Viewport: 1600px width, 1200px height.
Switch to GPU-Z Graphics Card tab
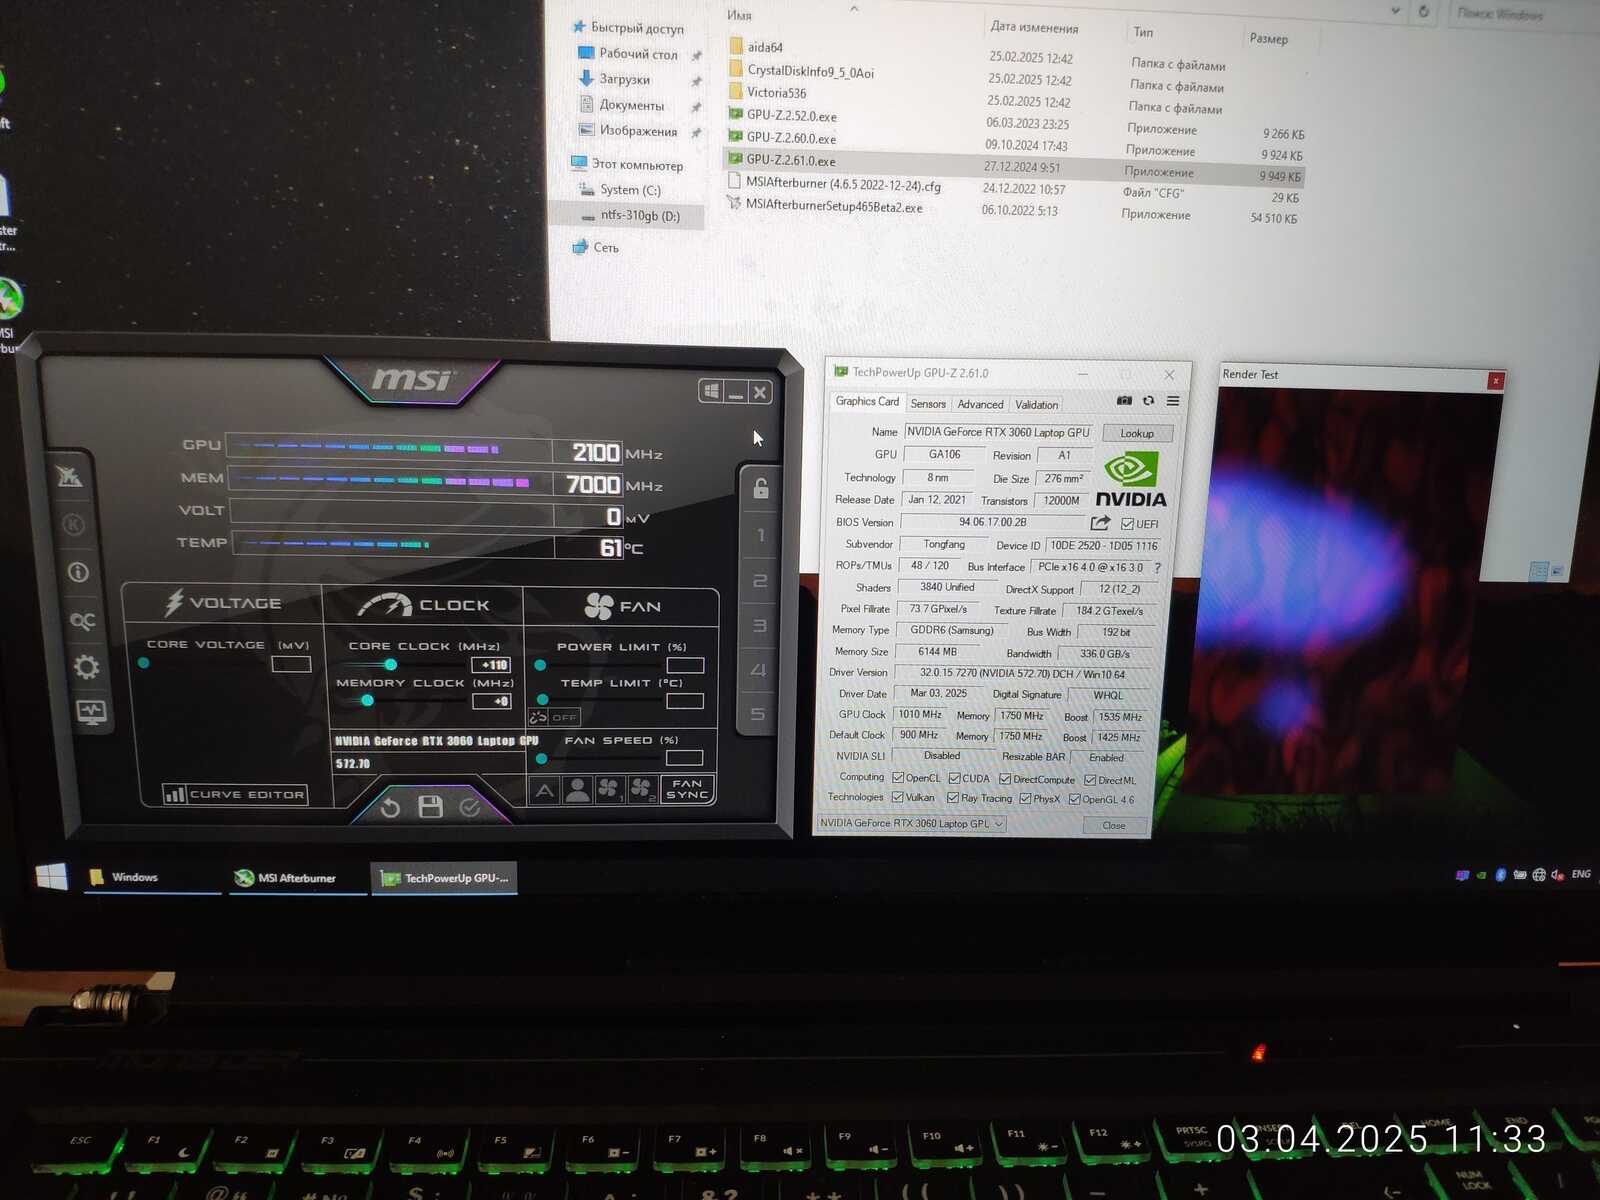pos(867,402)
